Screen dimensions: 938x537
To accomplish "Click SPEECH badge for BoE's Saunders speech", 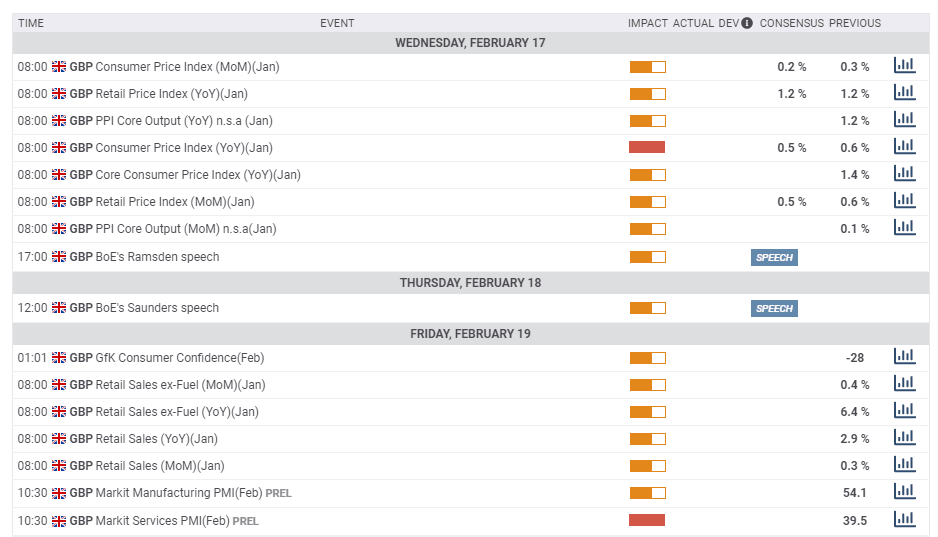I will point(774,308).
